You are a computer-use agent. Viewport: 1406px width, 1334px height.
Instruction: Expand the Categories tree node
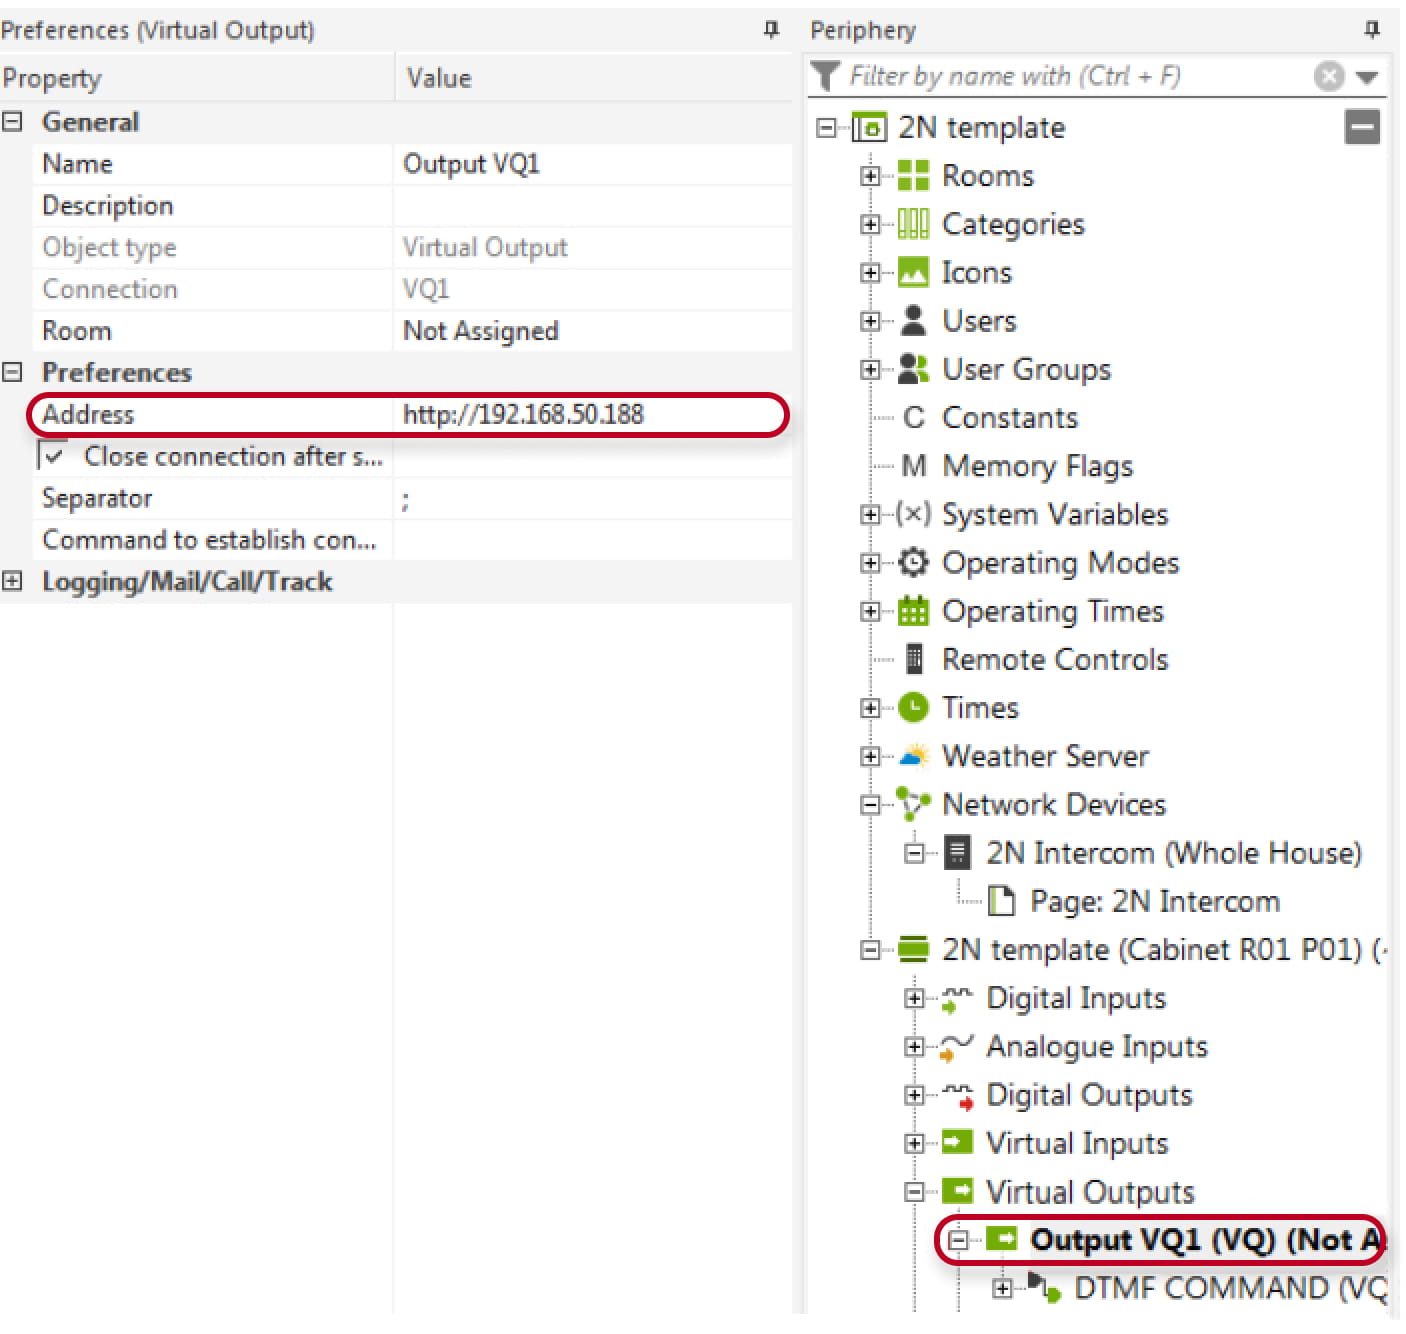coord(870,224)
